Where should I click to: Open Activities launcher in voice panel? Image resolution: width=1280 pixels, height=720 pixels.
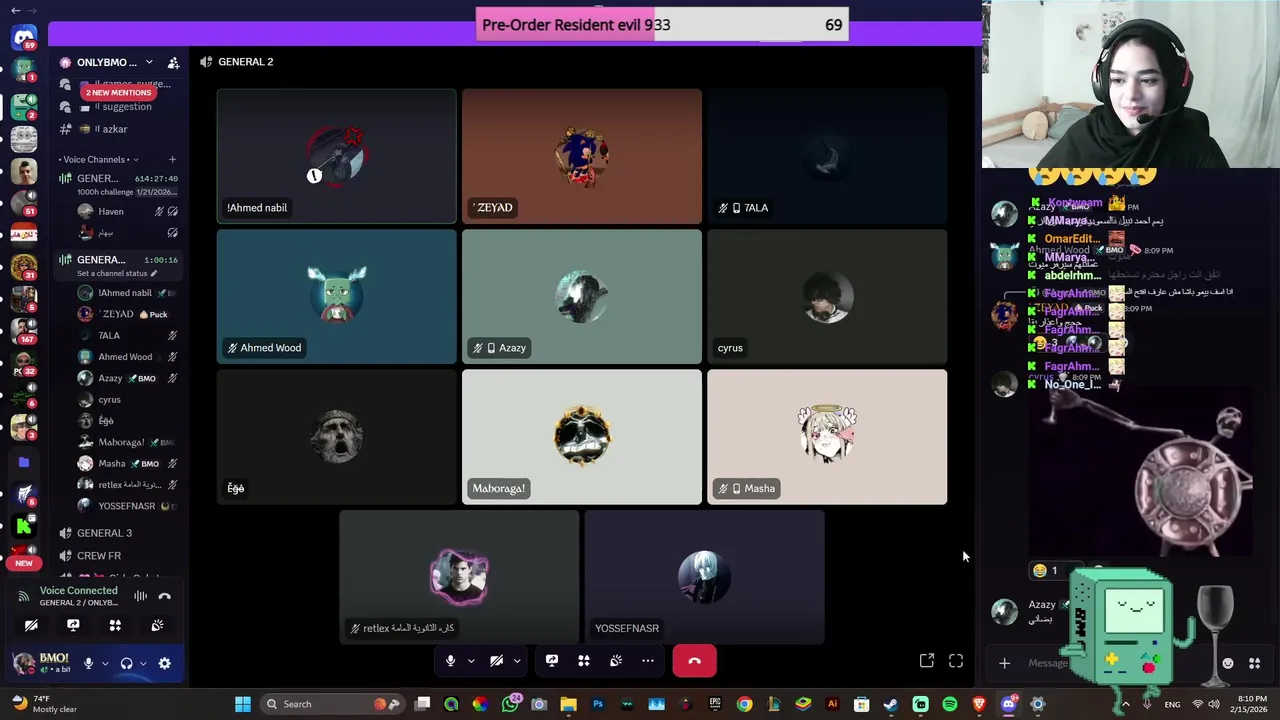115,625
